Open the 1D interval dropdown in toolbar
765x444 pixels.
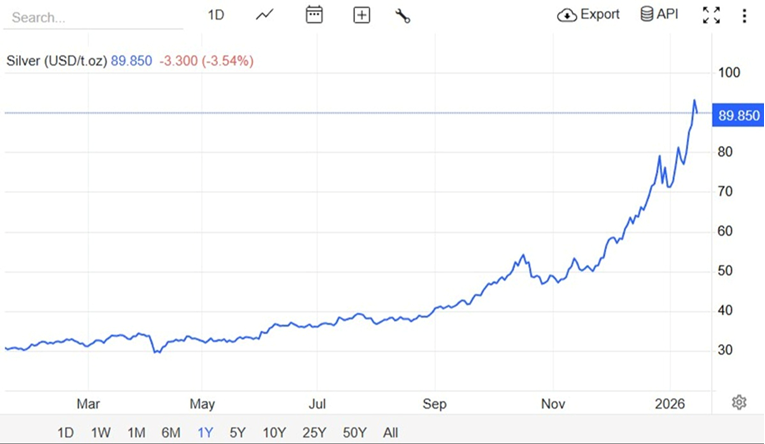pos(216,15)
